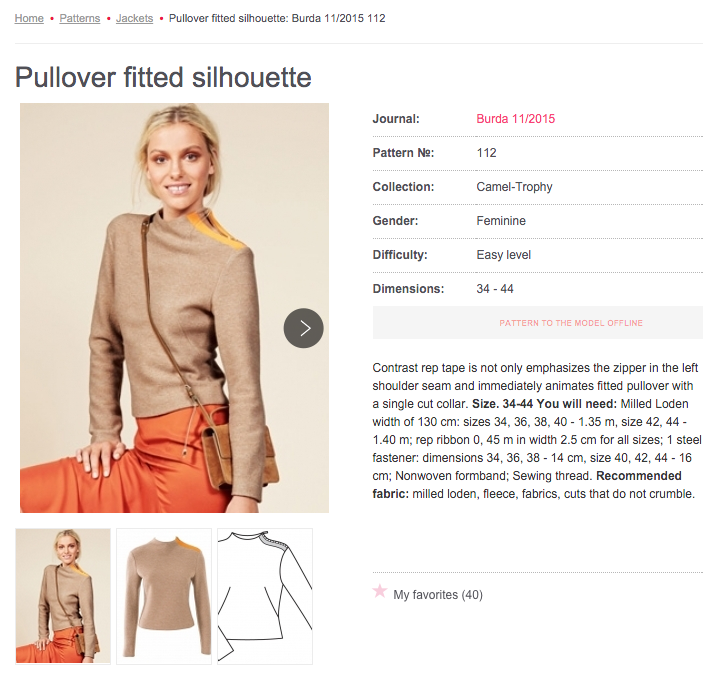
Task: Go to the Patterns breadcrumb link
Action: pos(80,18)
